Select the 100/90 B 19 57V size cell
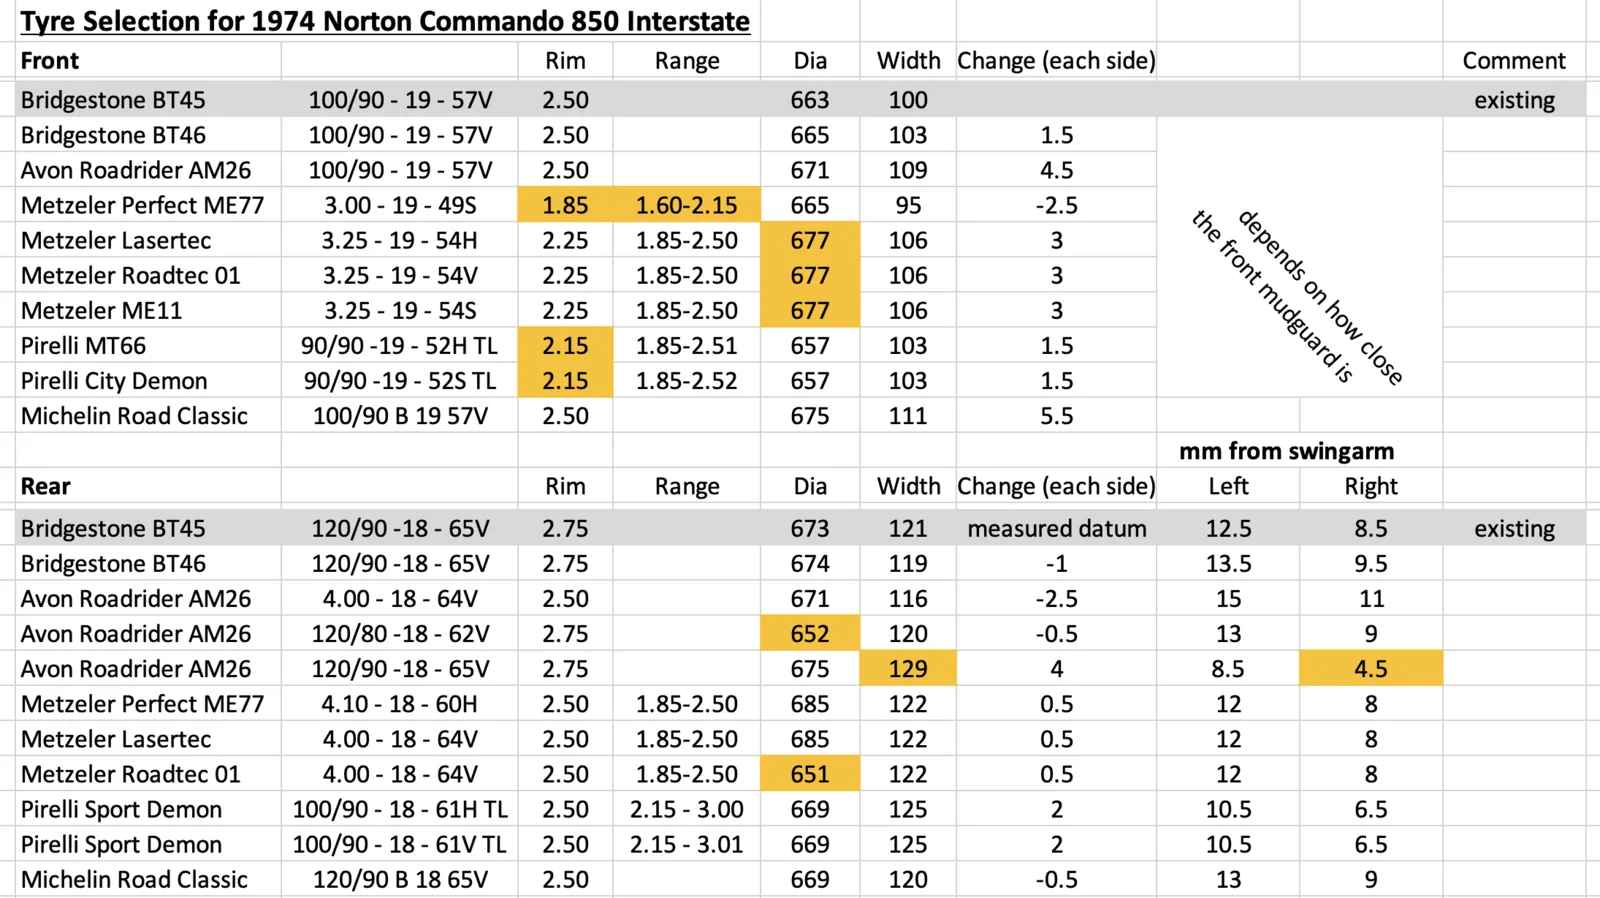This screenshot has width=1600, height=898. point(400,416)
